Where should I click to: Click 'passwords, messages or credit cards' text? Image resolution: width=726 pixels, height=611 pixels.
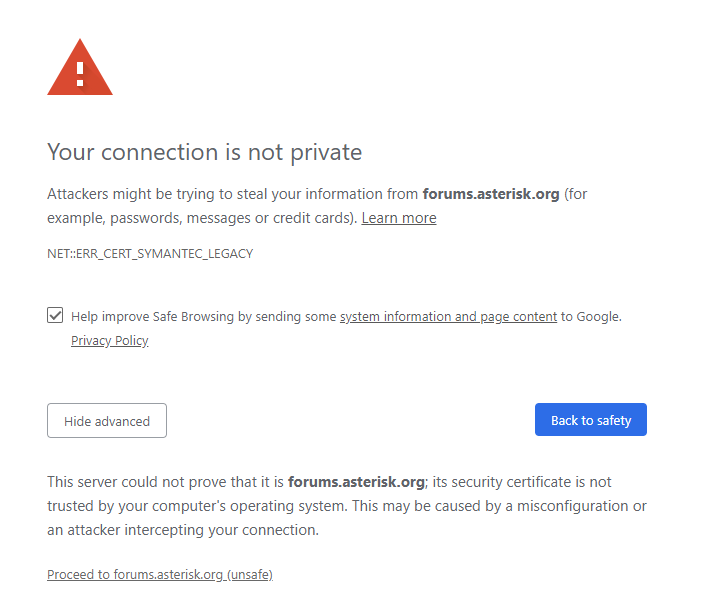(x=232, y=218)
